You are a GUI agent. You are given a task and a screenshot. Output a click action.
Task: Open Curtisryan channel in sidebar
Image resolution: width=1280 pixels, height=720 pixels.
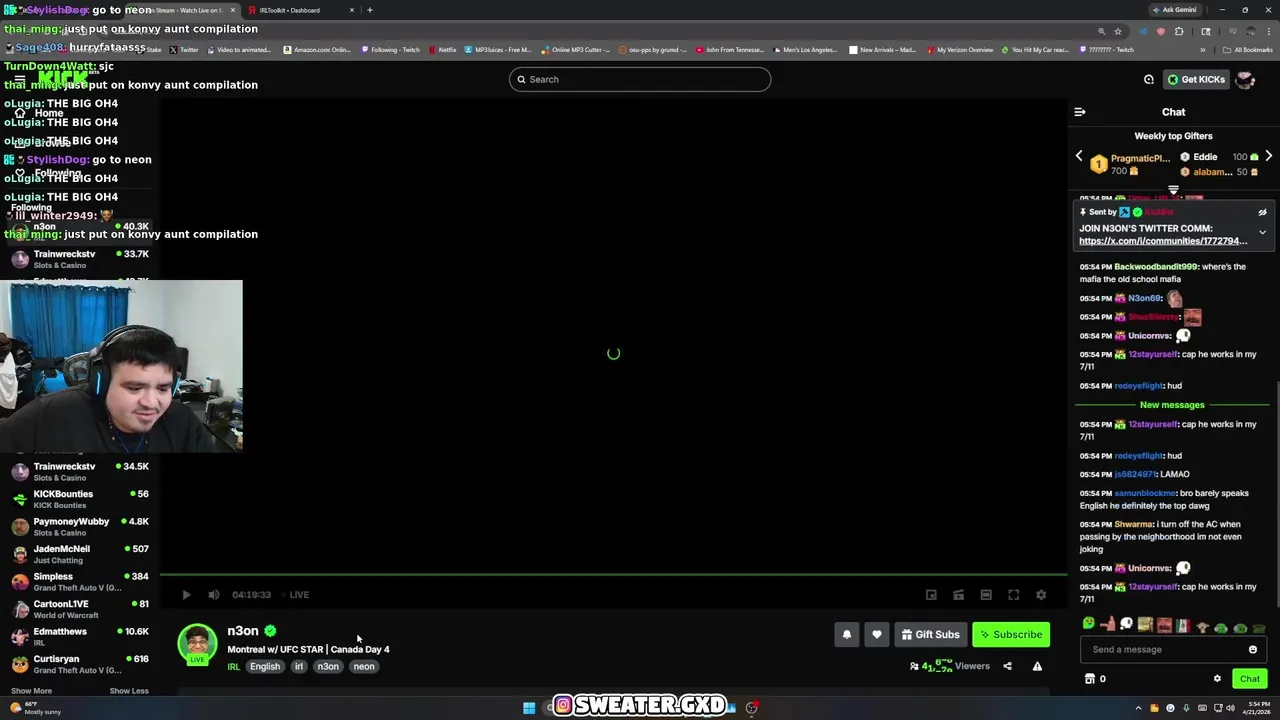click(x=80, y=664)
